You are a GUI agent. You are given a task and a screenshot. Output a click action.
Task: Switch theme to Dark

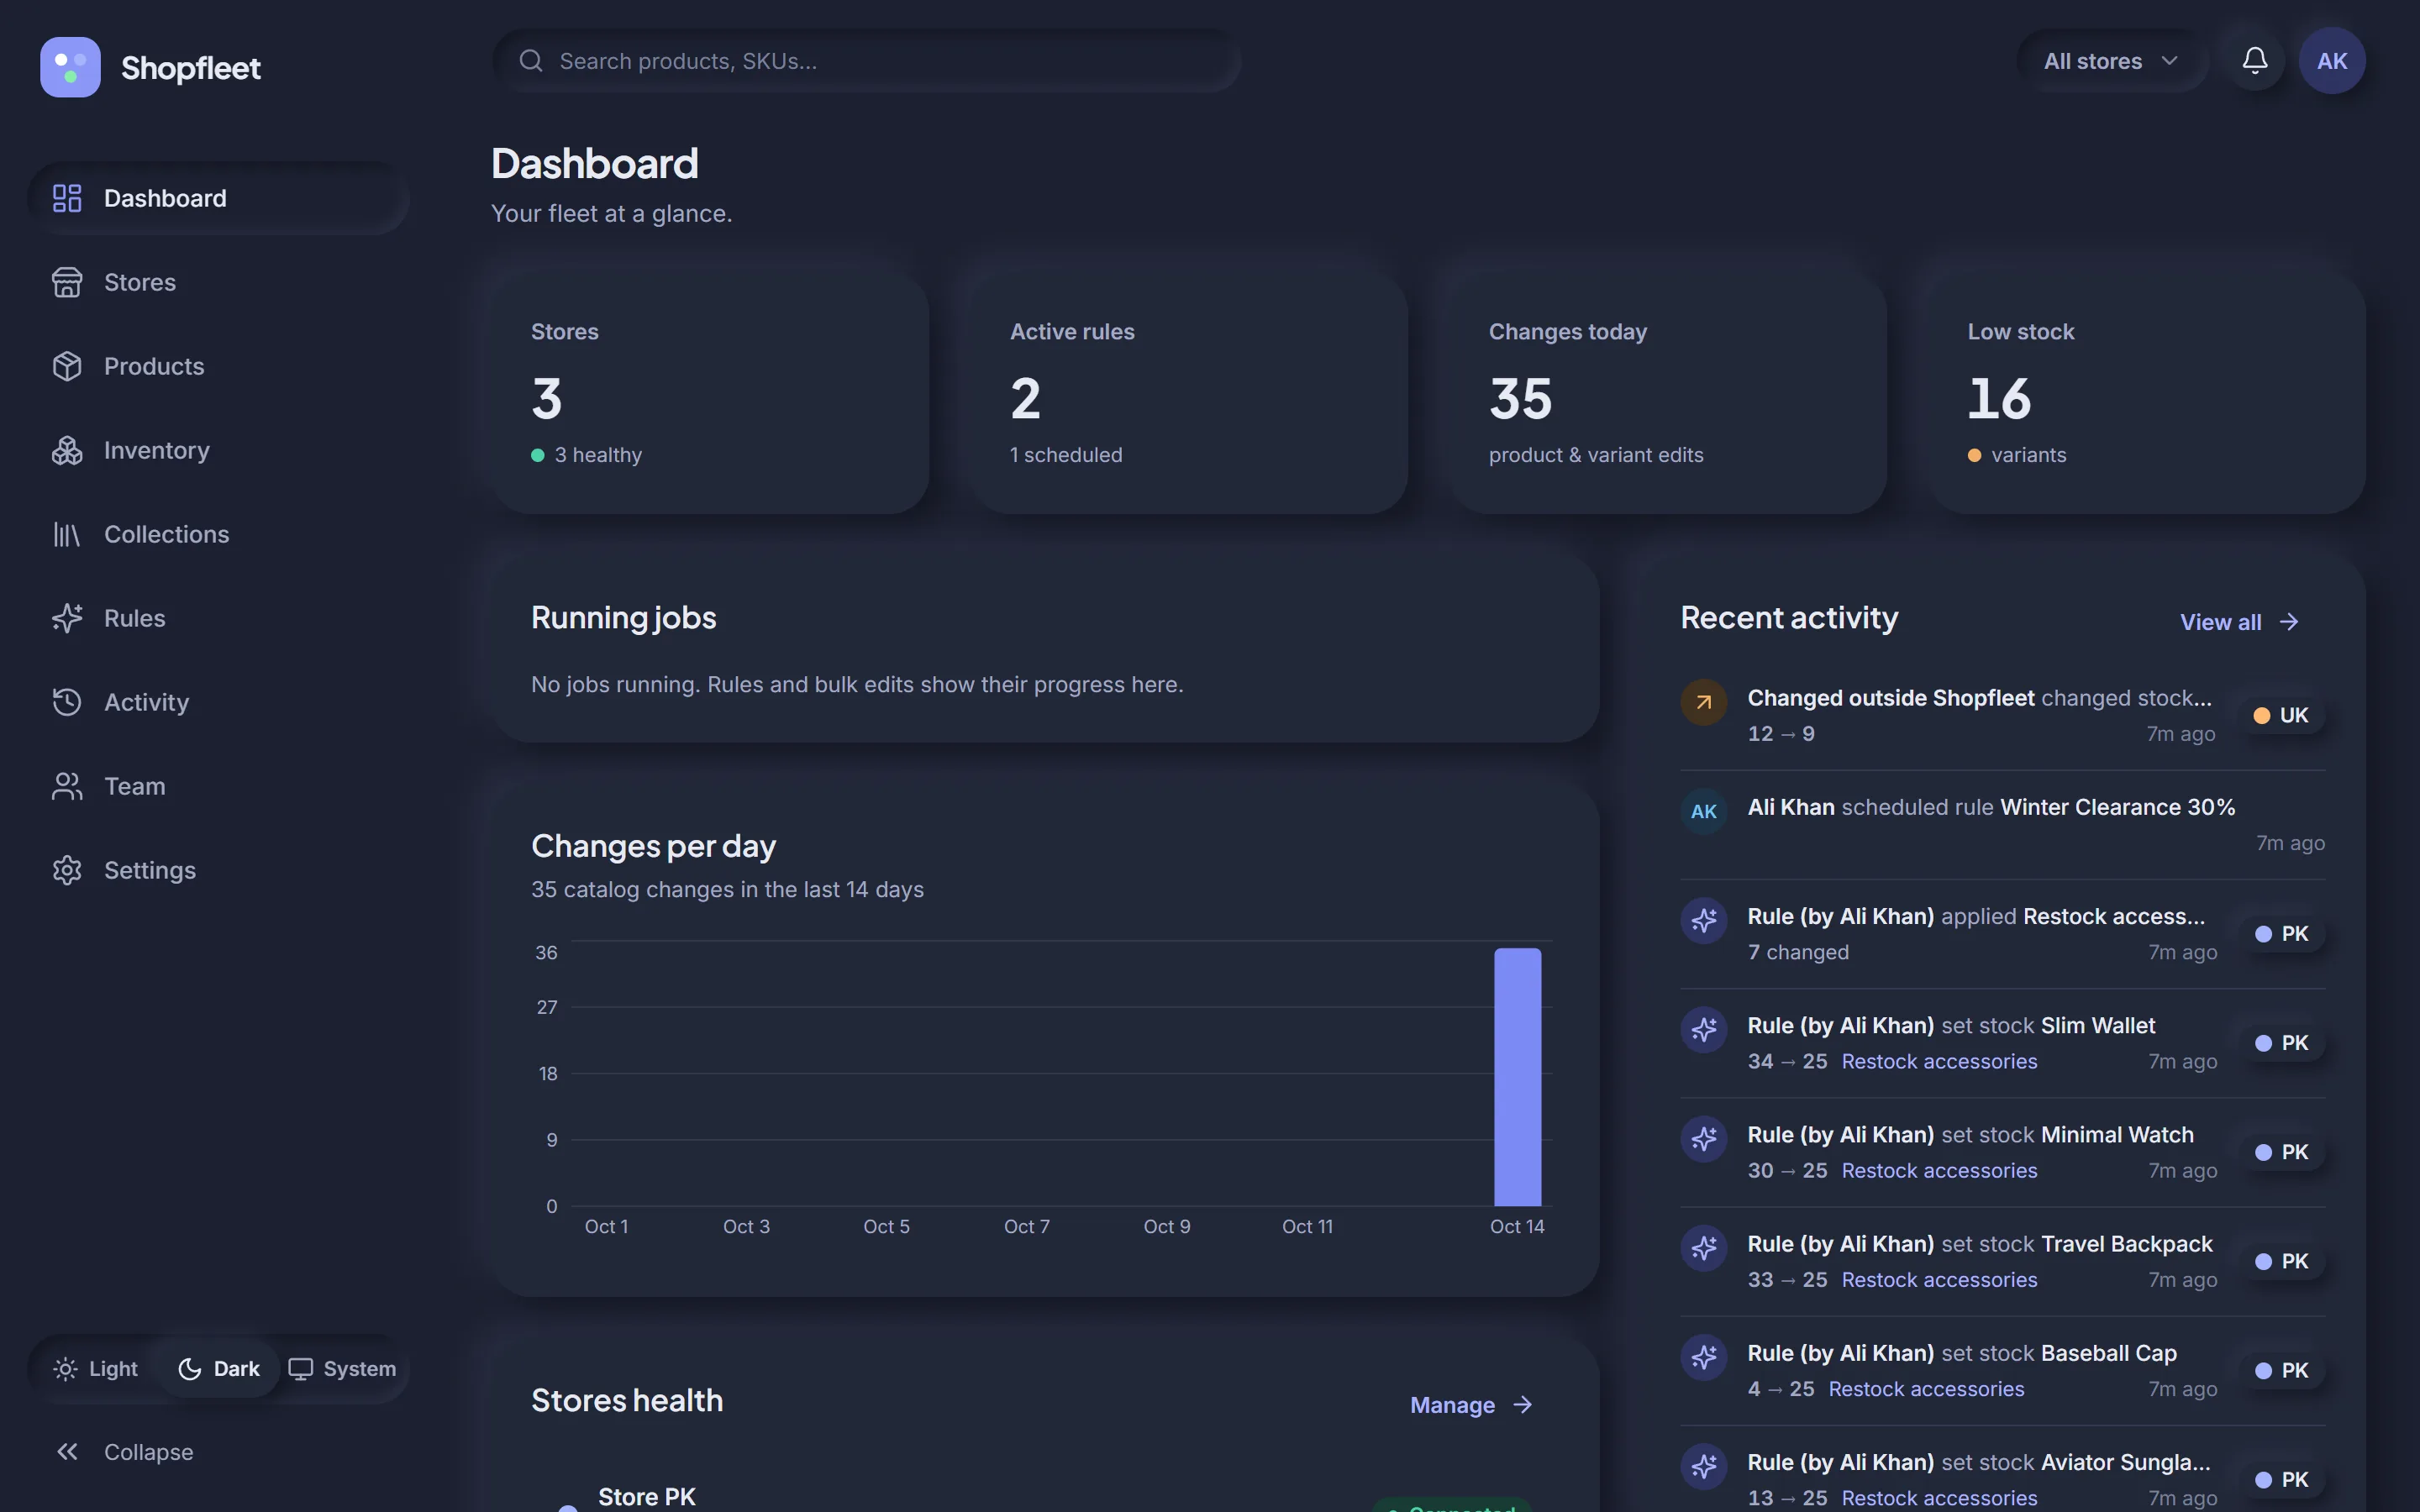click(x=218, y=1368)
